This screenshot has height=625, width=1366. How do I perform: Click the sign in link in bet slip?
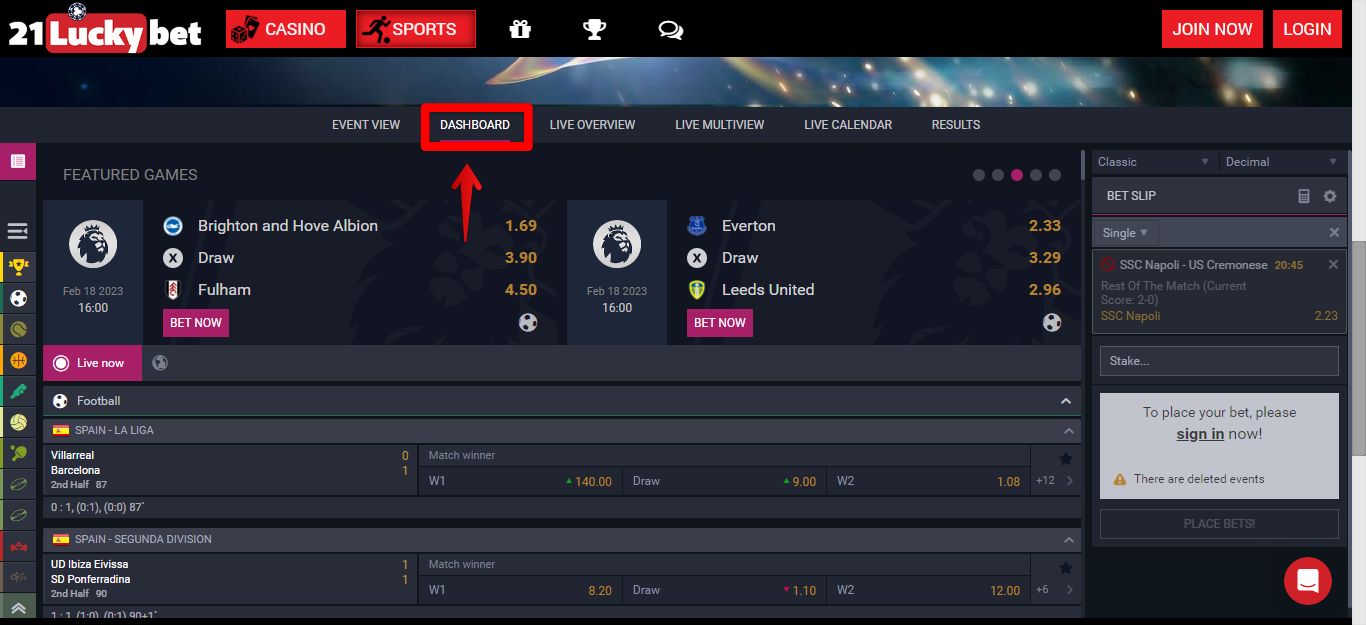pos(1200,434)
